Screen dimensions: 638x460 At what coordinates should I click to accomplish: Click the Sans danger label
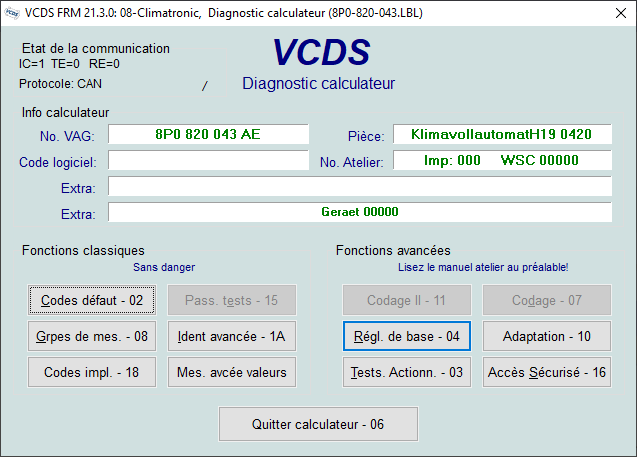tap(164, 267)
